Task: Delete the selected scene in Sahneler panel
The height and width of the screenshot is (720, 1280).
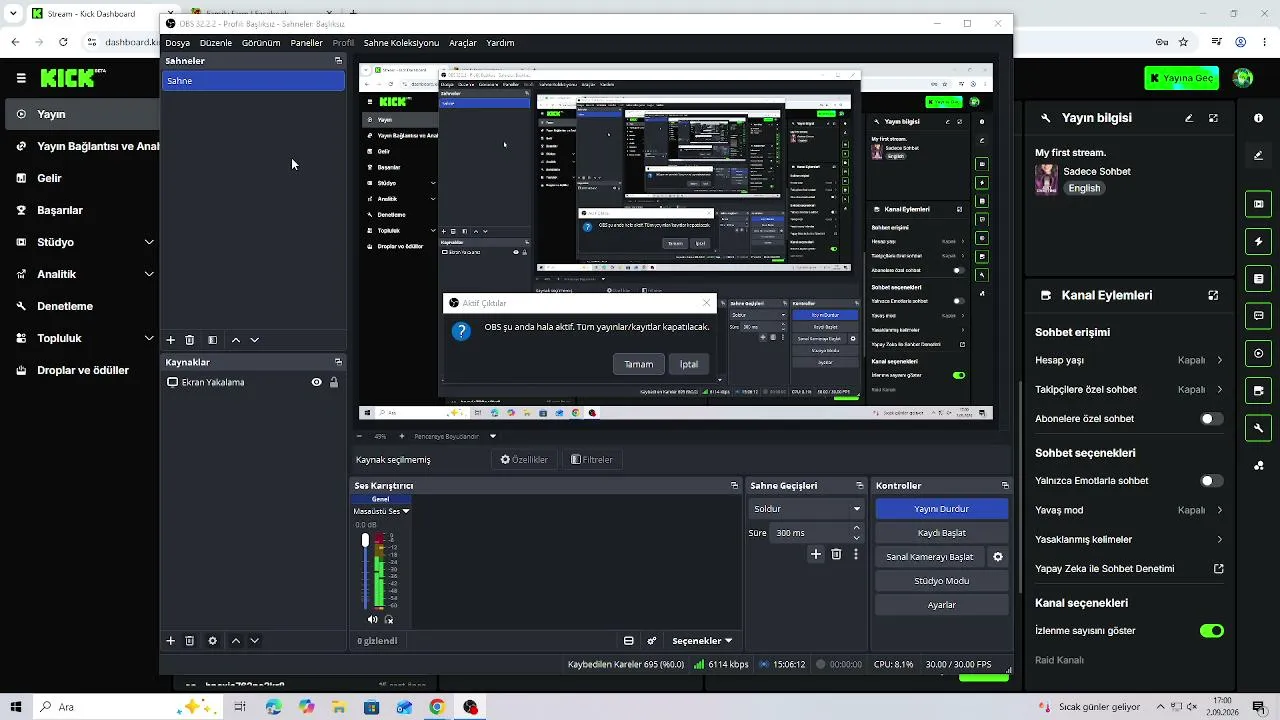Action: pos(189,340)
